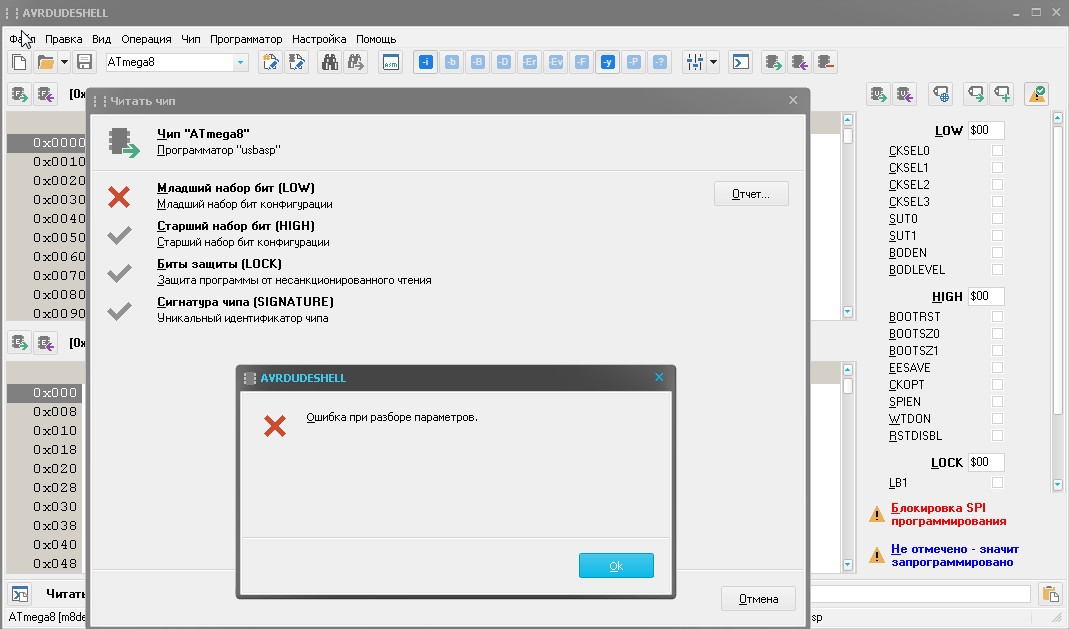Close the AVRDUDESHELL error dialog

(x=659, y=377)
